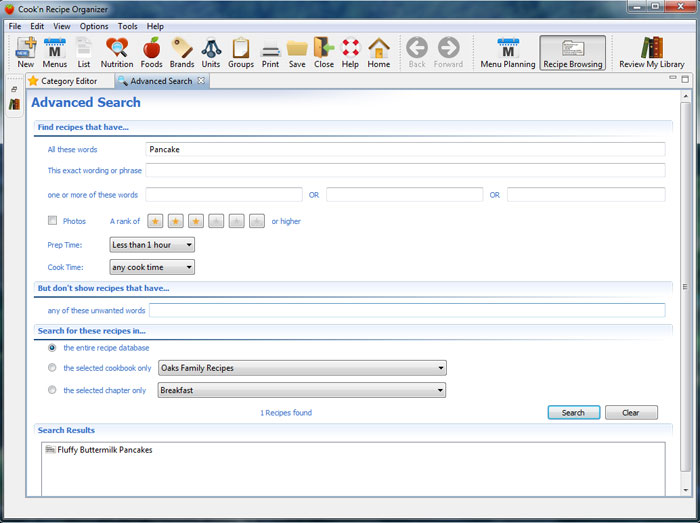The width and height of the screenshot is (700, 523).
Task: Open the Prep Time dropdown
Action: (152, 245)
